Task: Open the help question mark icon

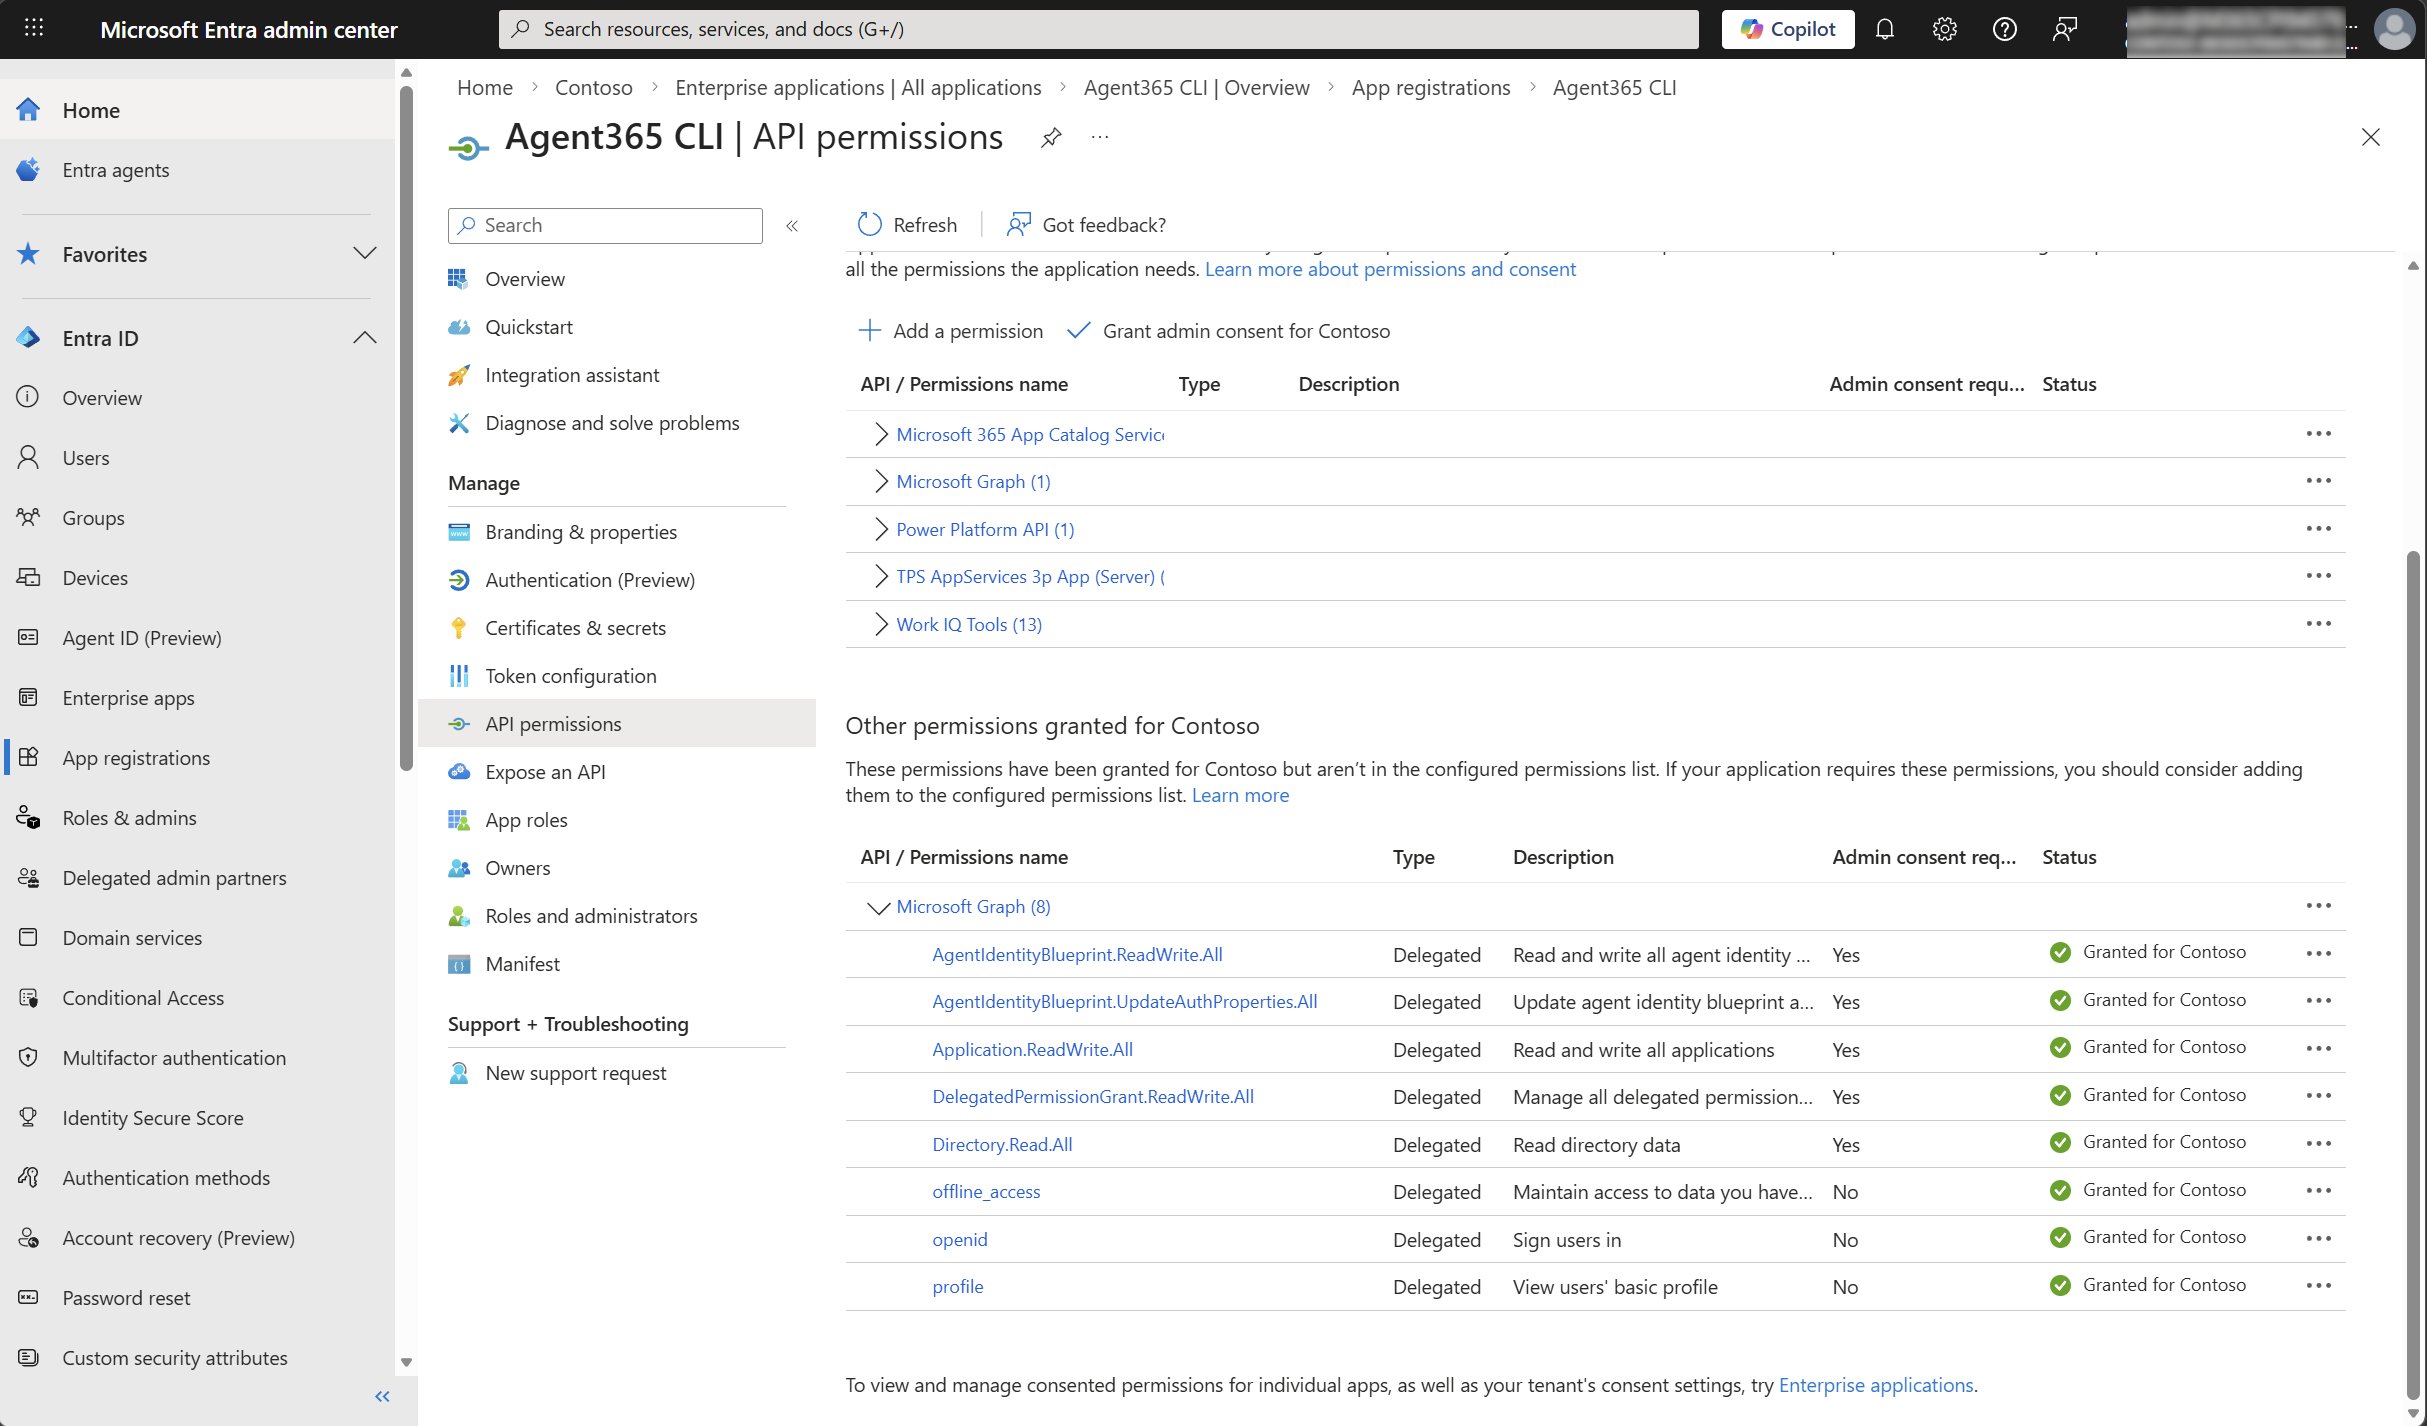Action: (2004, 29)
